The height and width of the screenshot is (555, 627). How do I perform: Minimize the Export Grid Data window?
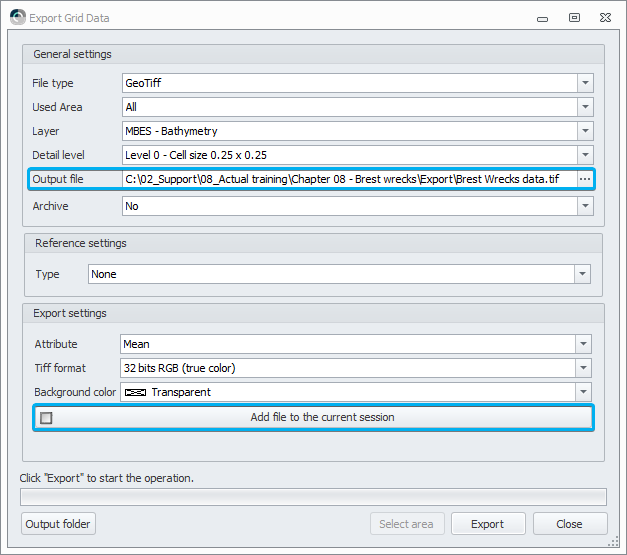541,17
